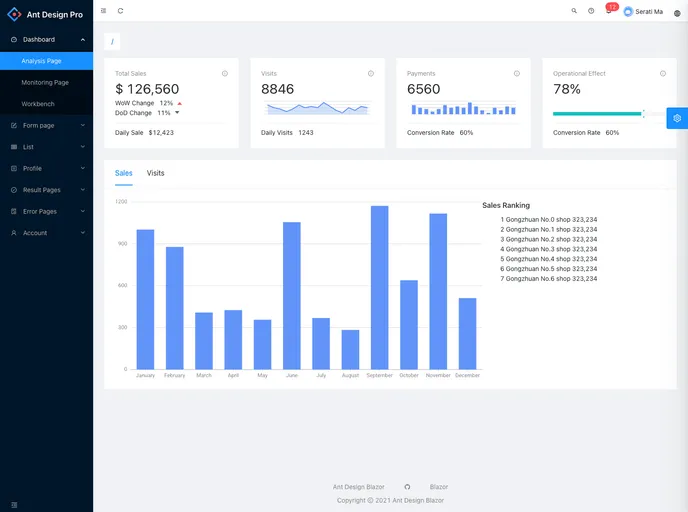Screen dimensions: 688x512
Task: Open the notifications bell with badge
Action: click(608, 11)
